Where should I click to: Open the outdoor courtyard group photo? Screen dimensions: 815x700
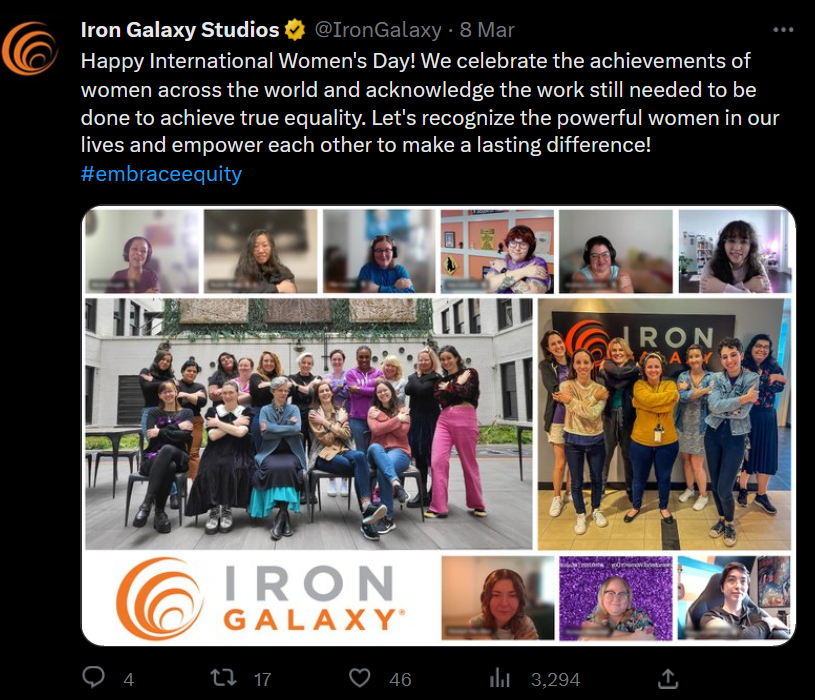point(308,423)
